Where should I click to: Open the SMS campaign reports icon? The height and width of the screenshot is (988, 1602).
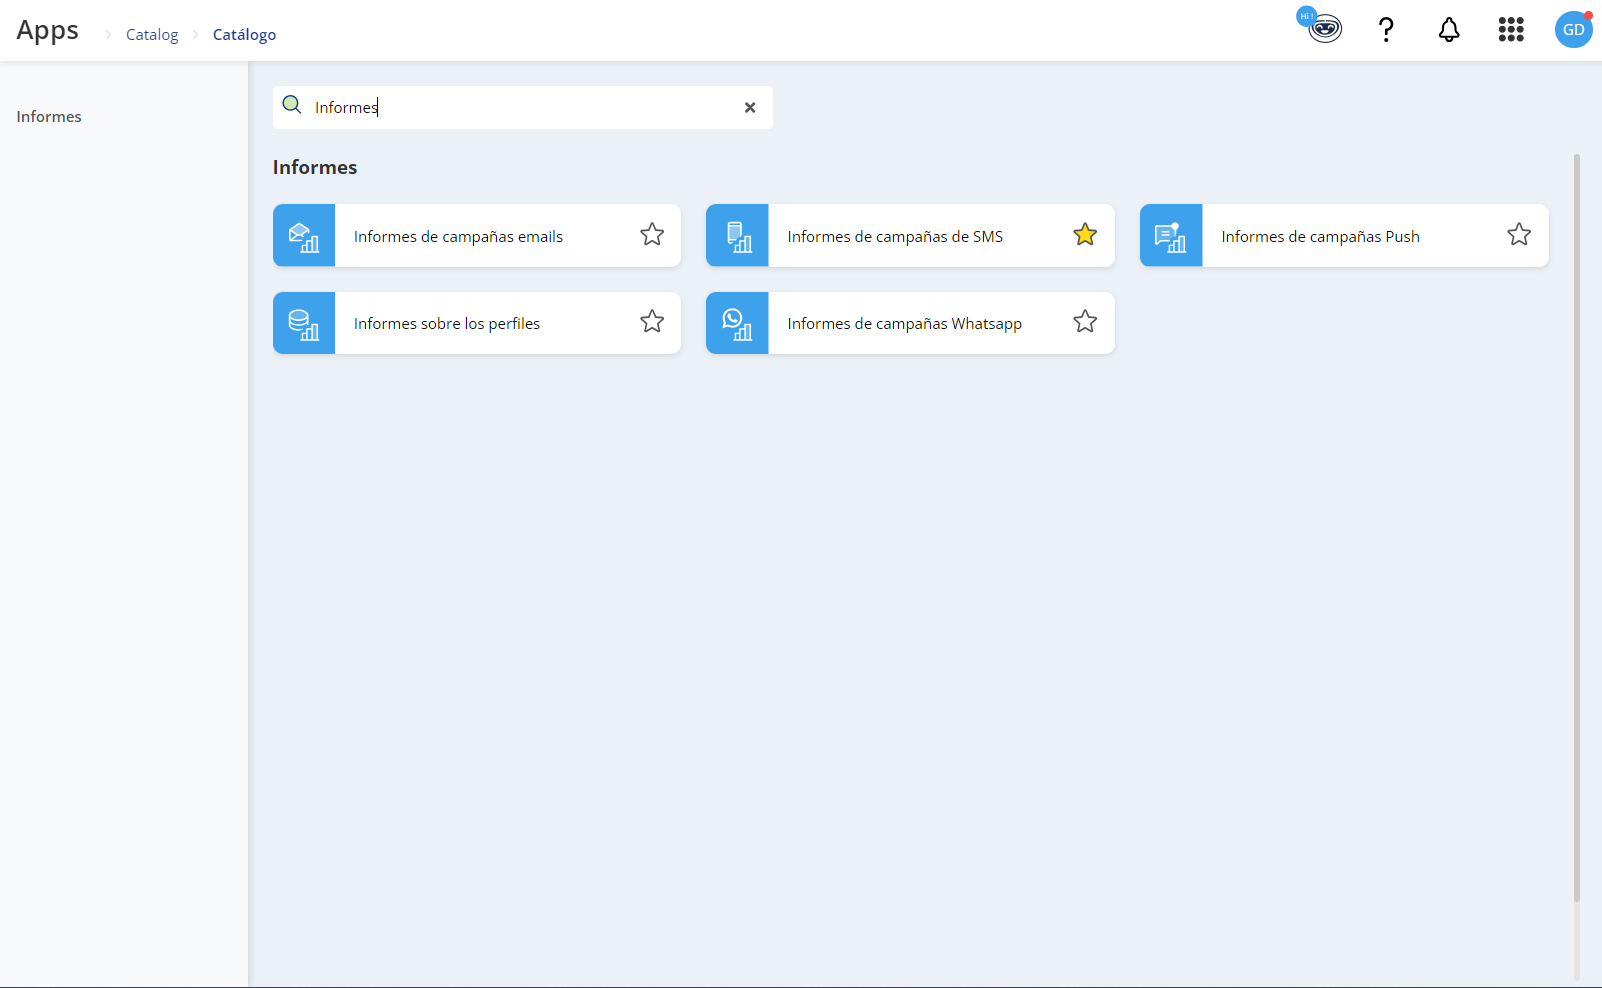pos(737,236)
